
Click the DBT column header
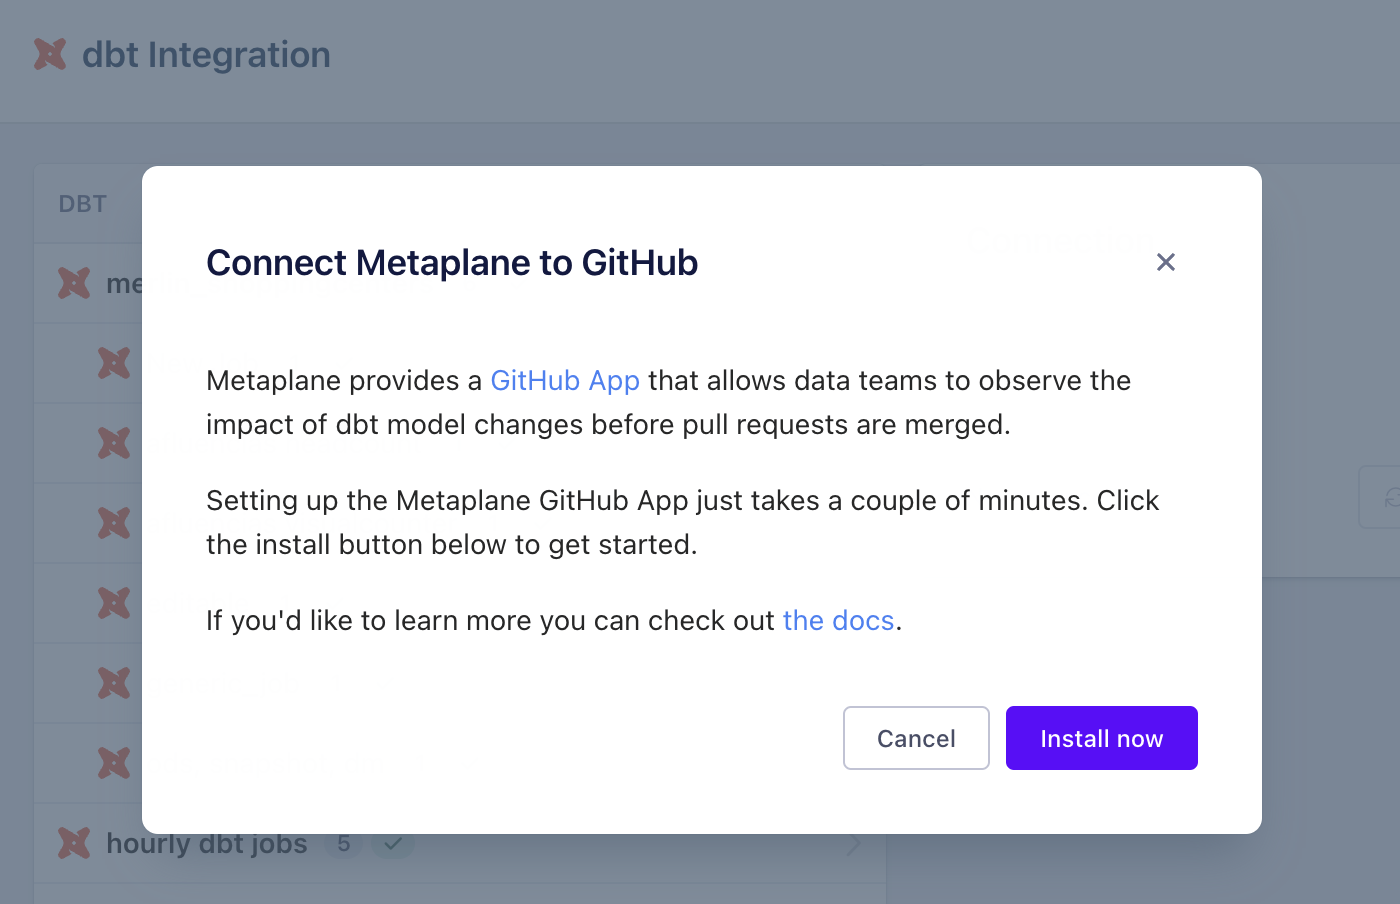click(83, 204)
